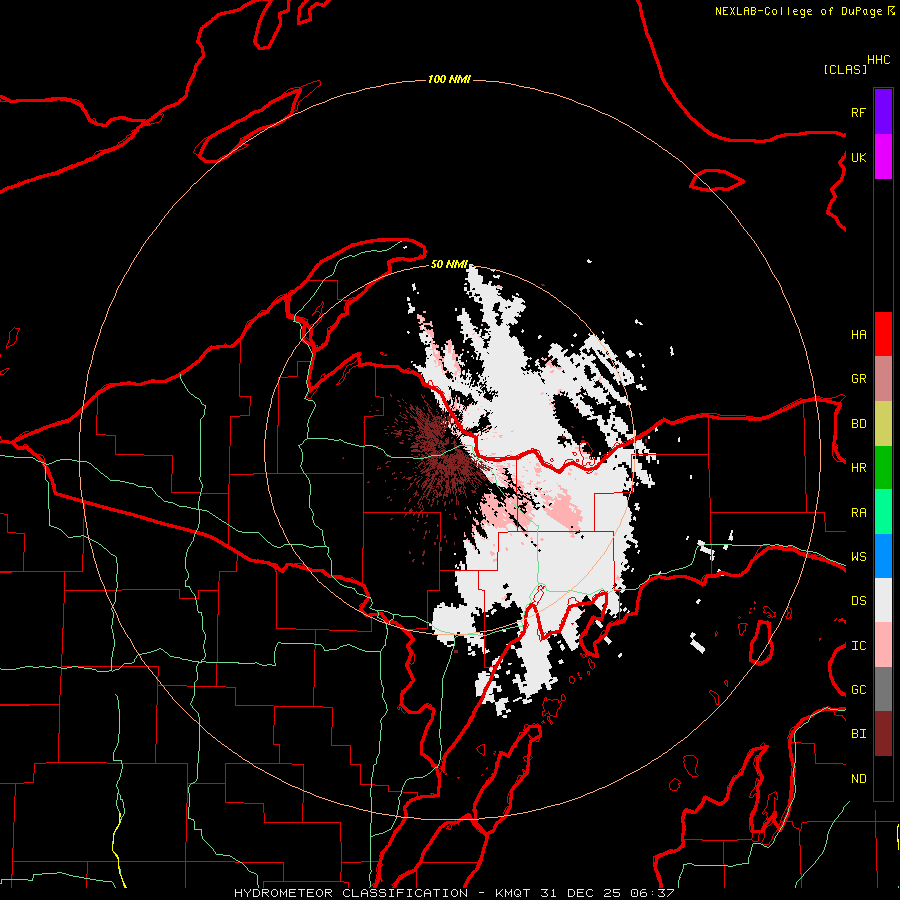Click the WS legend label
The width and height of the screenshot is (900, 900).
tap(858, 557)
